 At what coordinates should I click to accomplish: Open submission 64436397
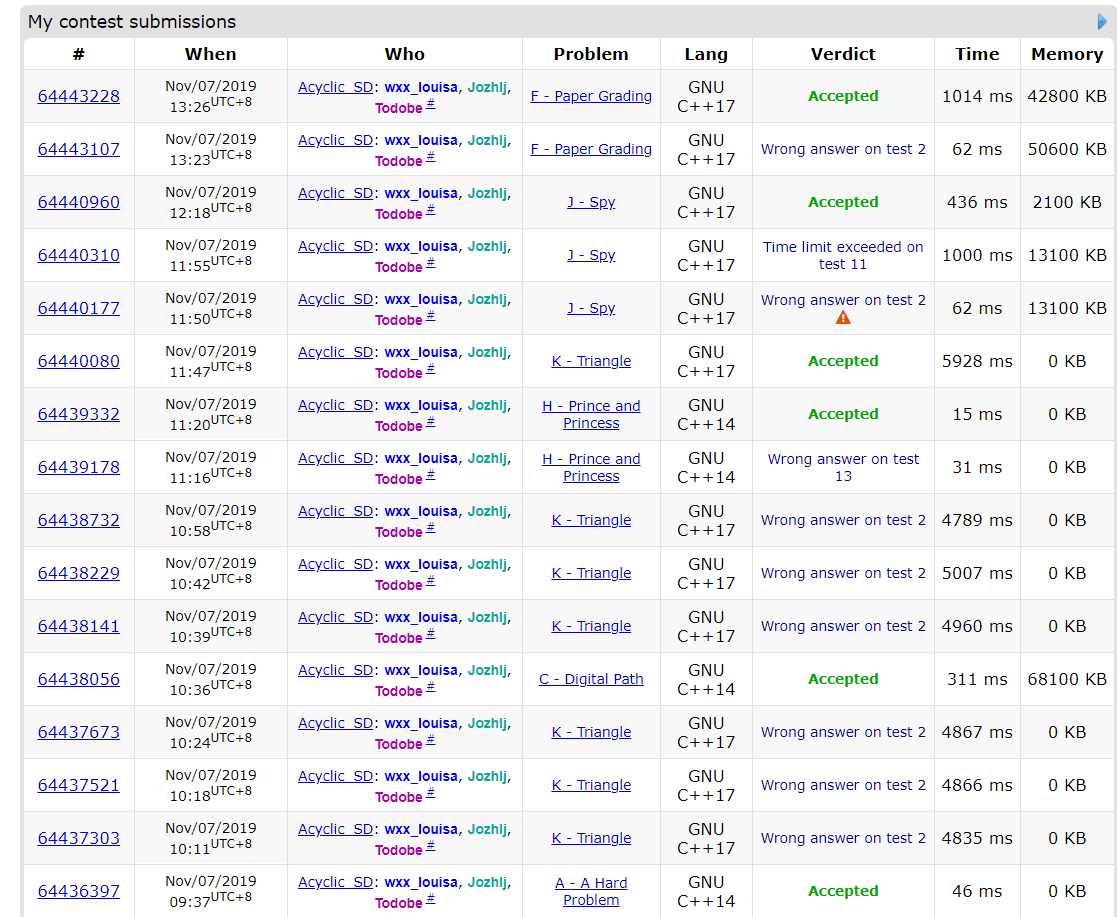(x=79, y=891)
